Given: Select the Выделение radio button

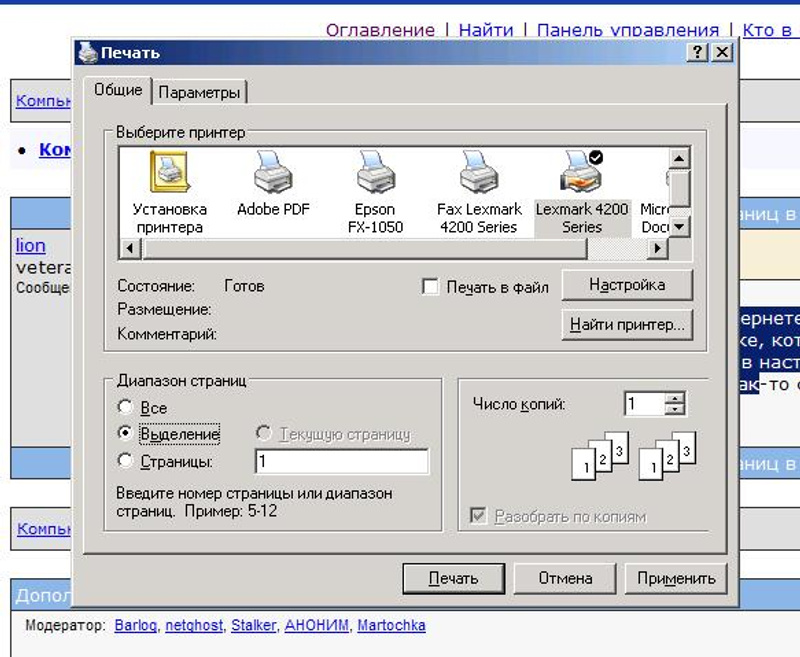Looking at the screenshot, I should tap(125, 433).
